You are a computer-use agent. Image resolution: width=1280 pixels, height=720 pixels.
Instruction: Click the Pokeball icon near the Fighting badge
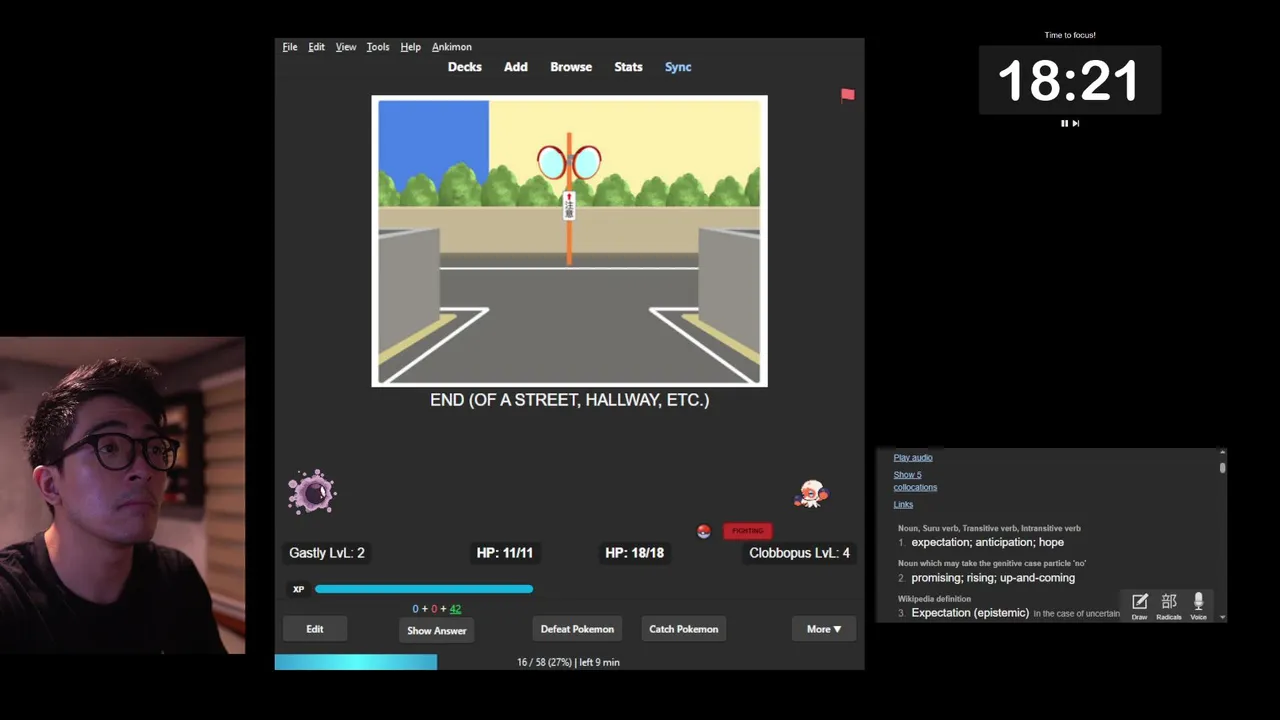(x=704, y=531)
